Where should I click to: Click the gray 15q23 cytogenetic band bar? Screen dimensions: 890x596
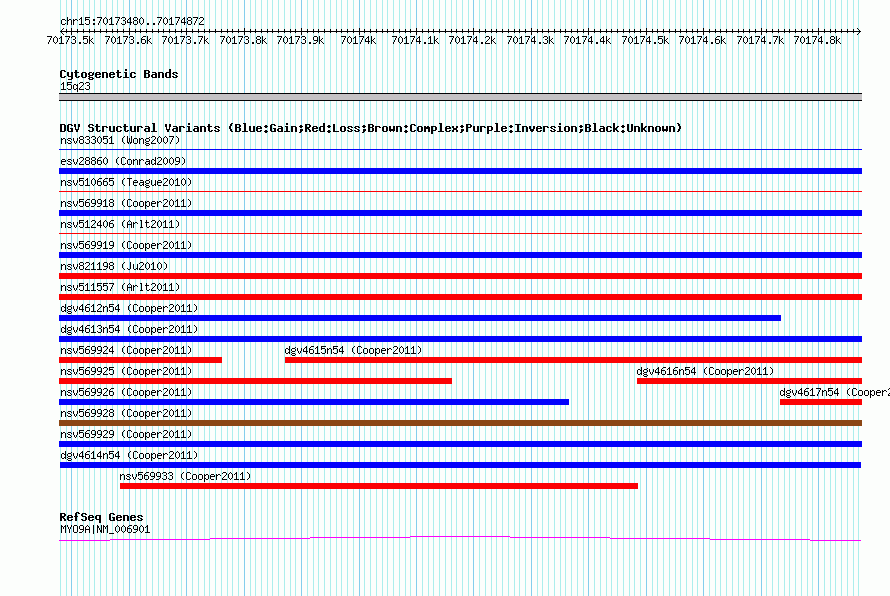point(460,97)
